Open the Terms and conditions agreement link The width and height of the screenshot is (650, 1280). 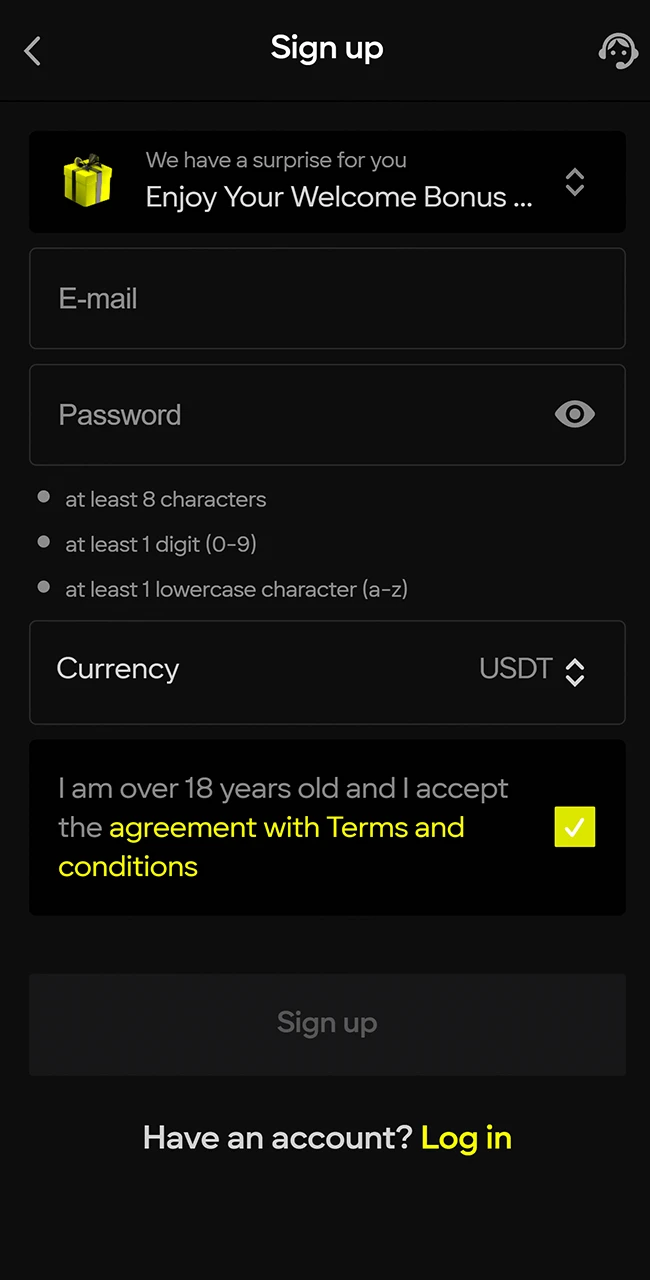(x=286, y=827)
